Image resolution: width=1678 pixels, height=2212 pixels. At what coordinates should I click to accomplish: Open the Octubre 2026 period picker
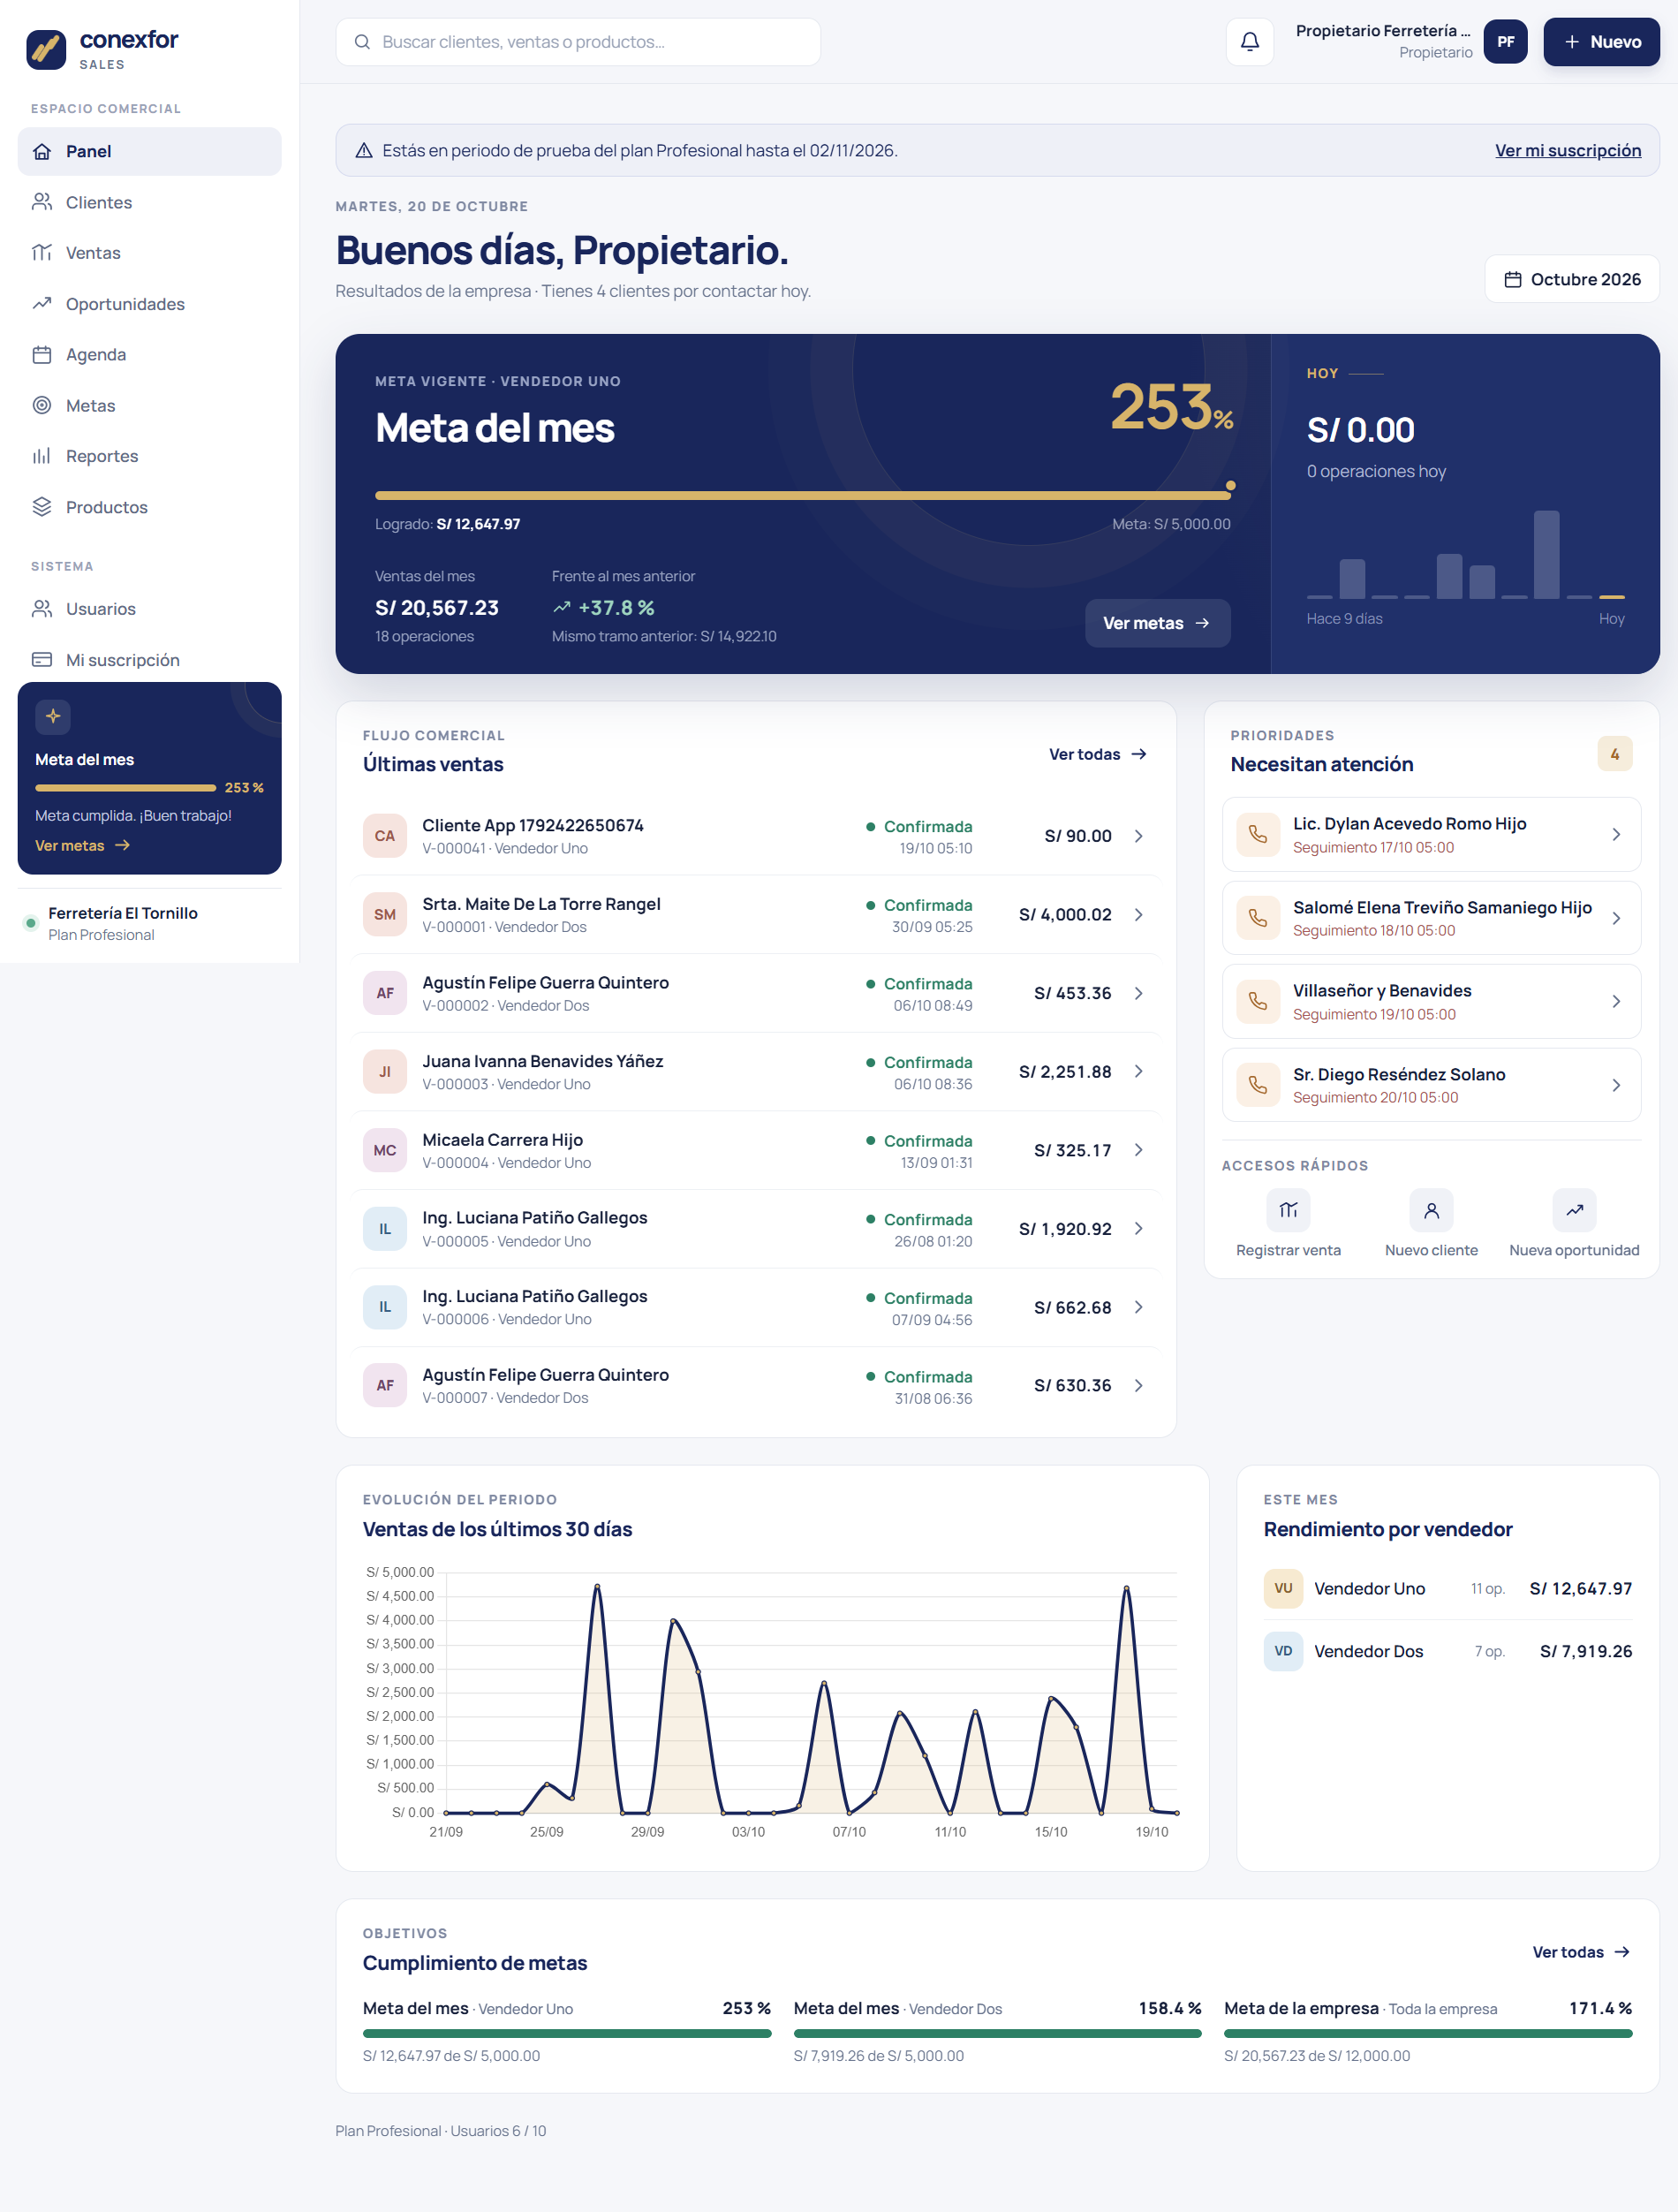(x=1572, y=279)
